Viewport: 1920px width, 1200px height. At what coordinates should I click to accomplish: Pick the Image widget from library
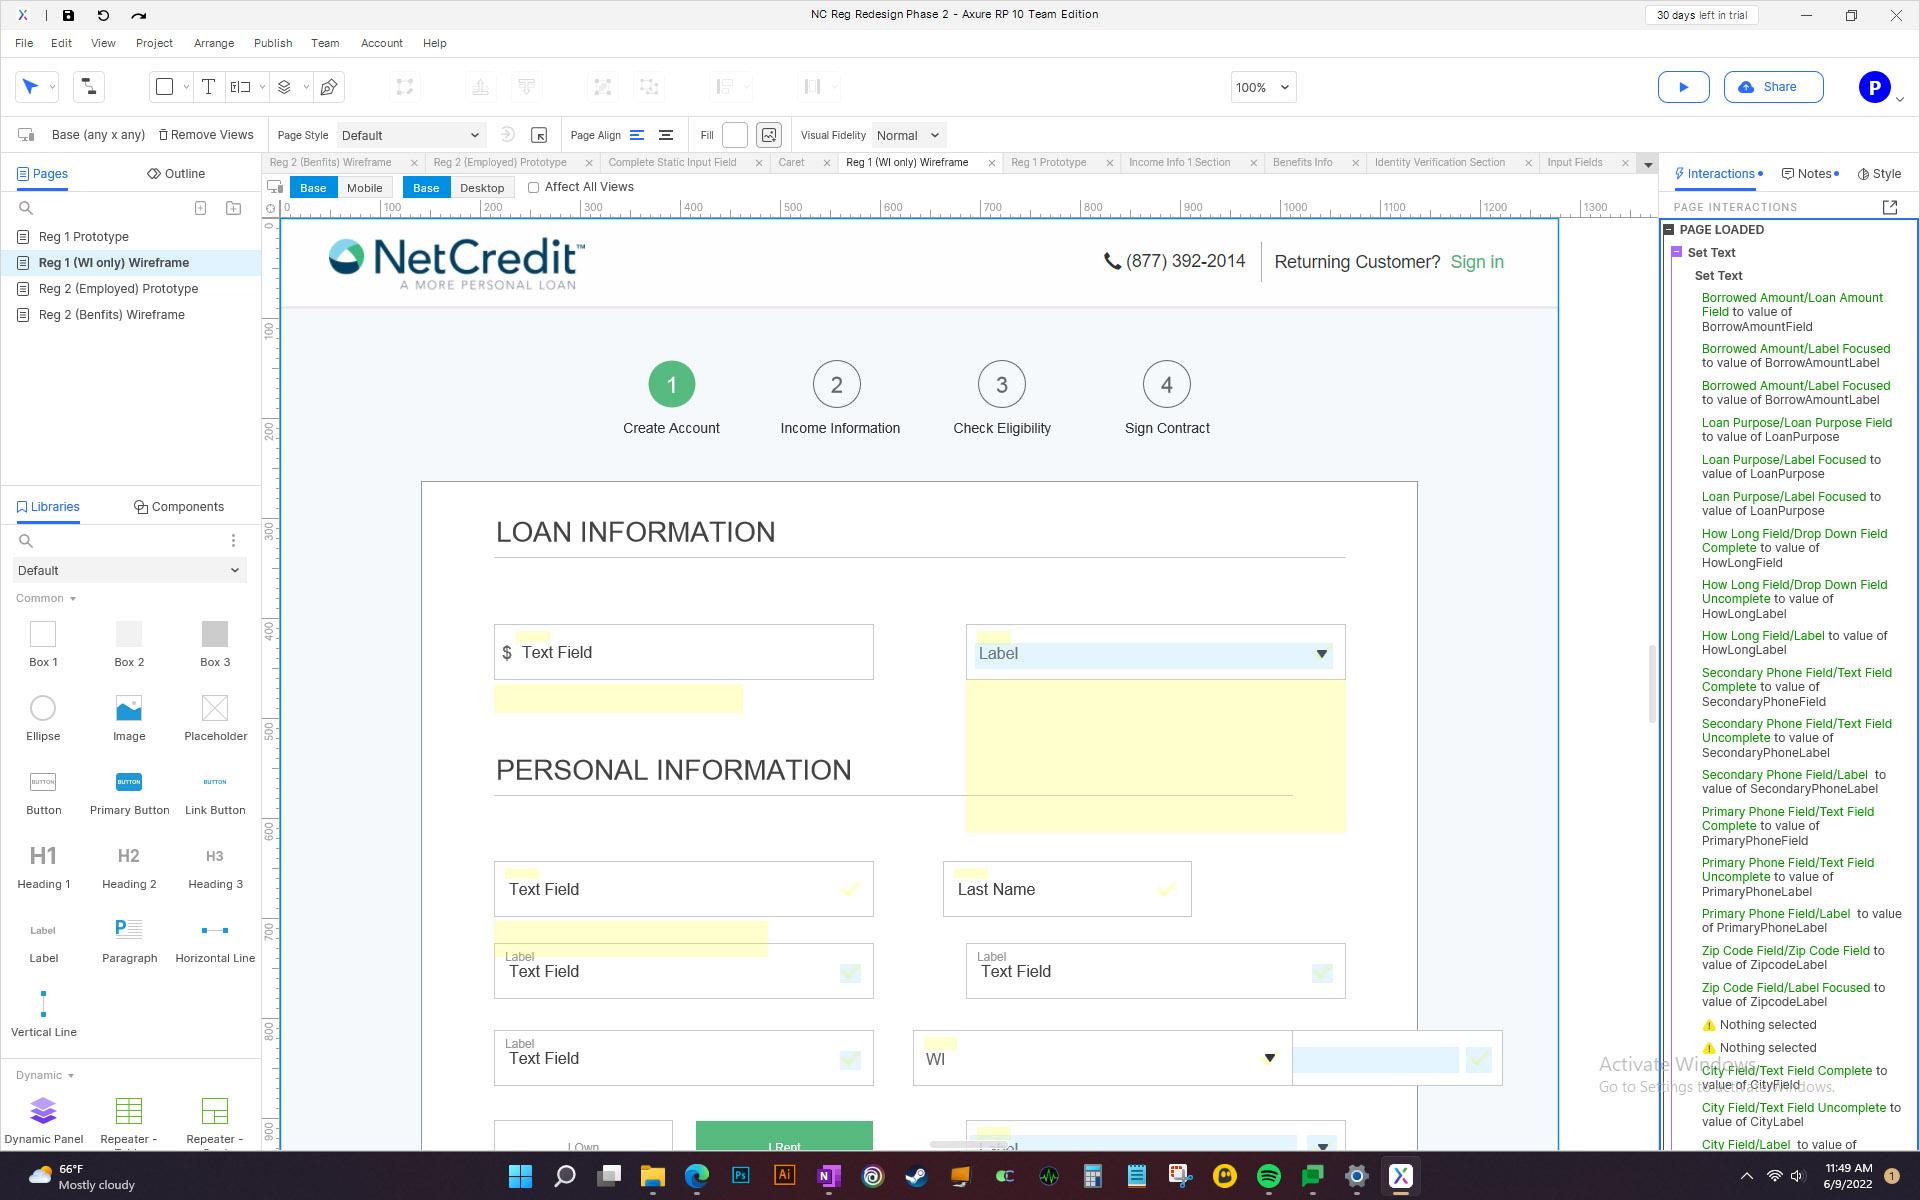click(x=129, y=718)
